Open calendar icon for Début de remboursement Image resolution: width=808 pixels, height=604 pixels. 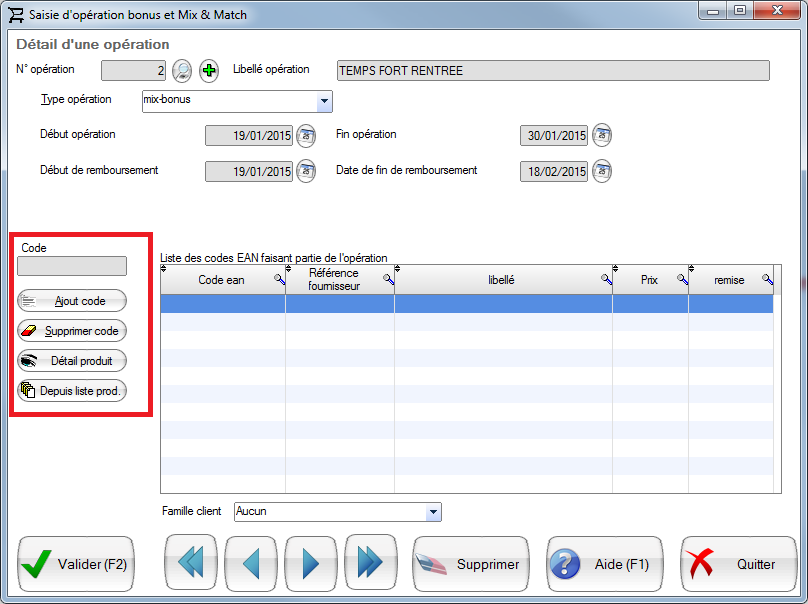pos(307,171)
